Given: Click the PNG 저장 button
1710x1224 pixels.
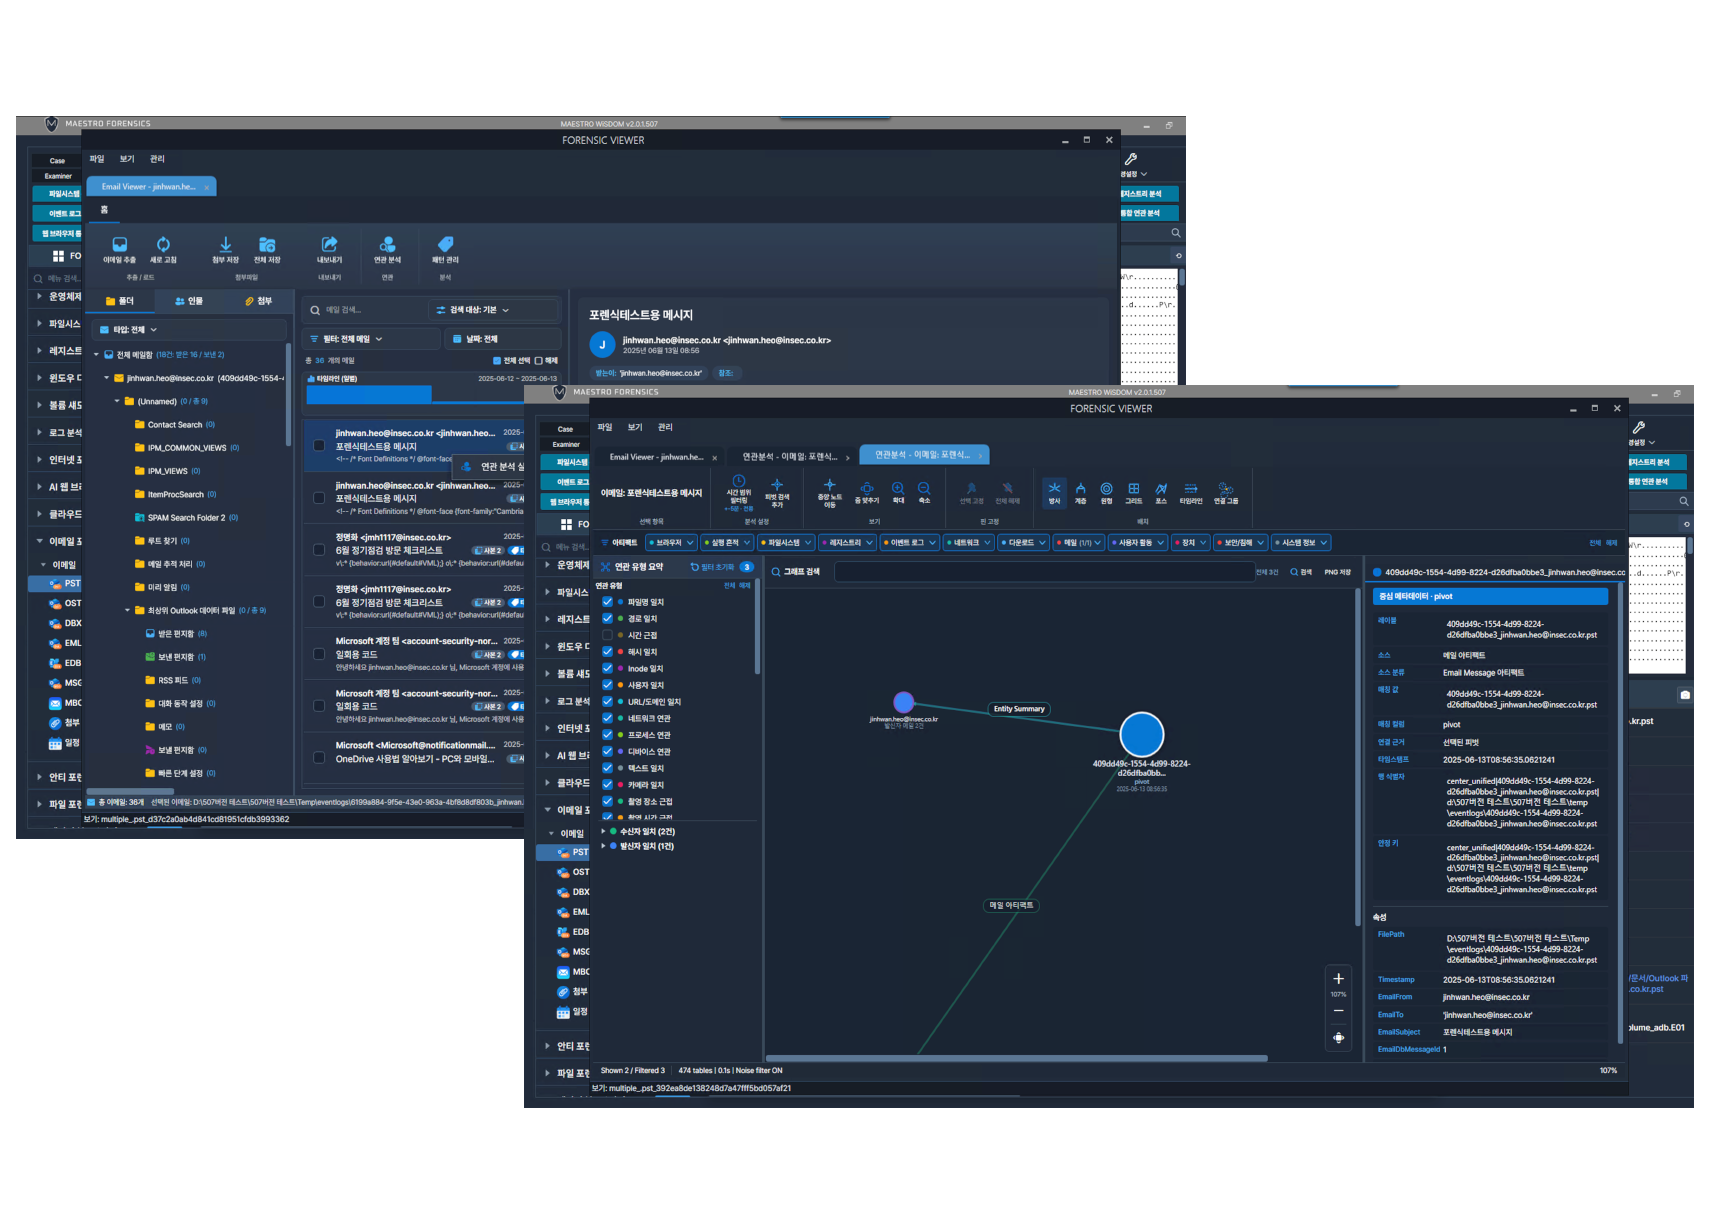Looking at the screenshot, I should coord(1338,572).
